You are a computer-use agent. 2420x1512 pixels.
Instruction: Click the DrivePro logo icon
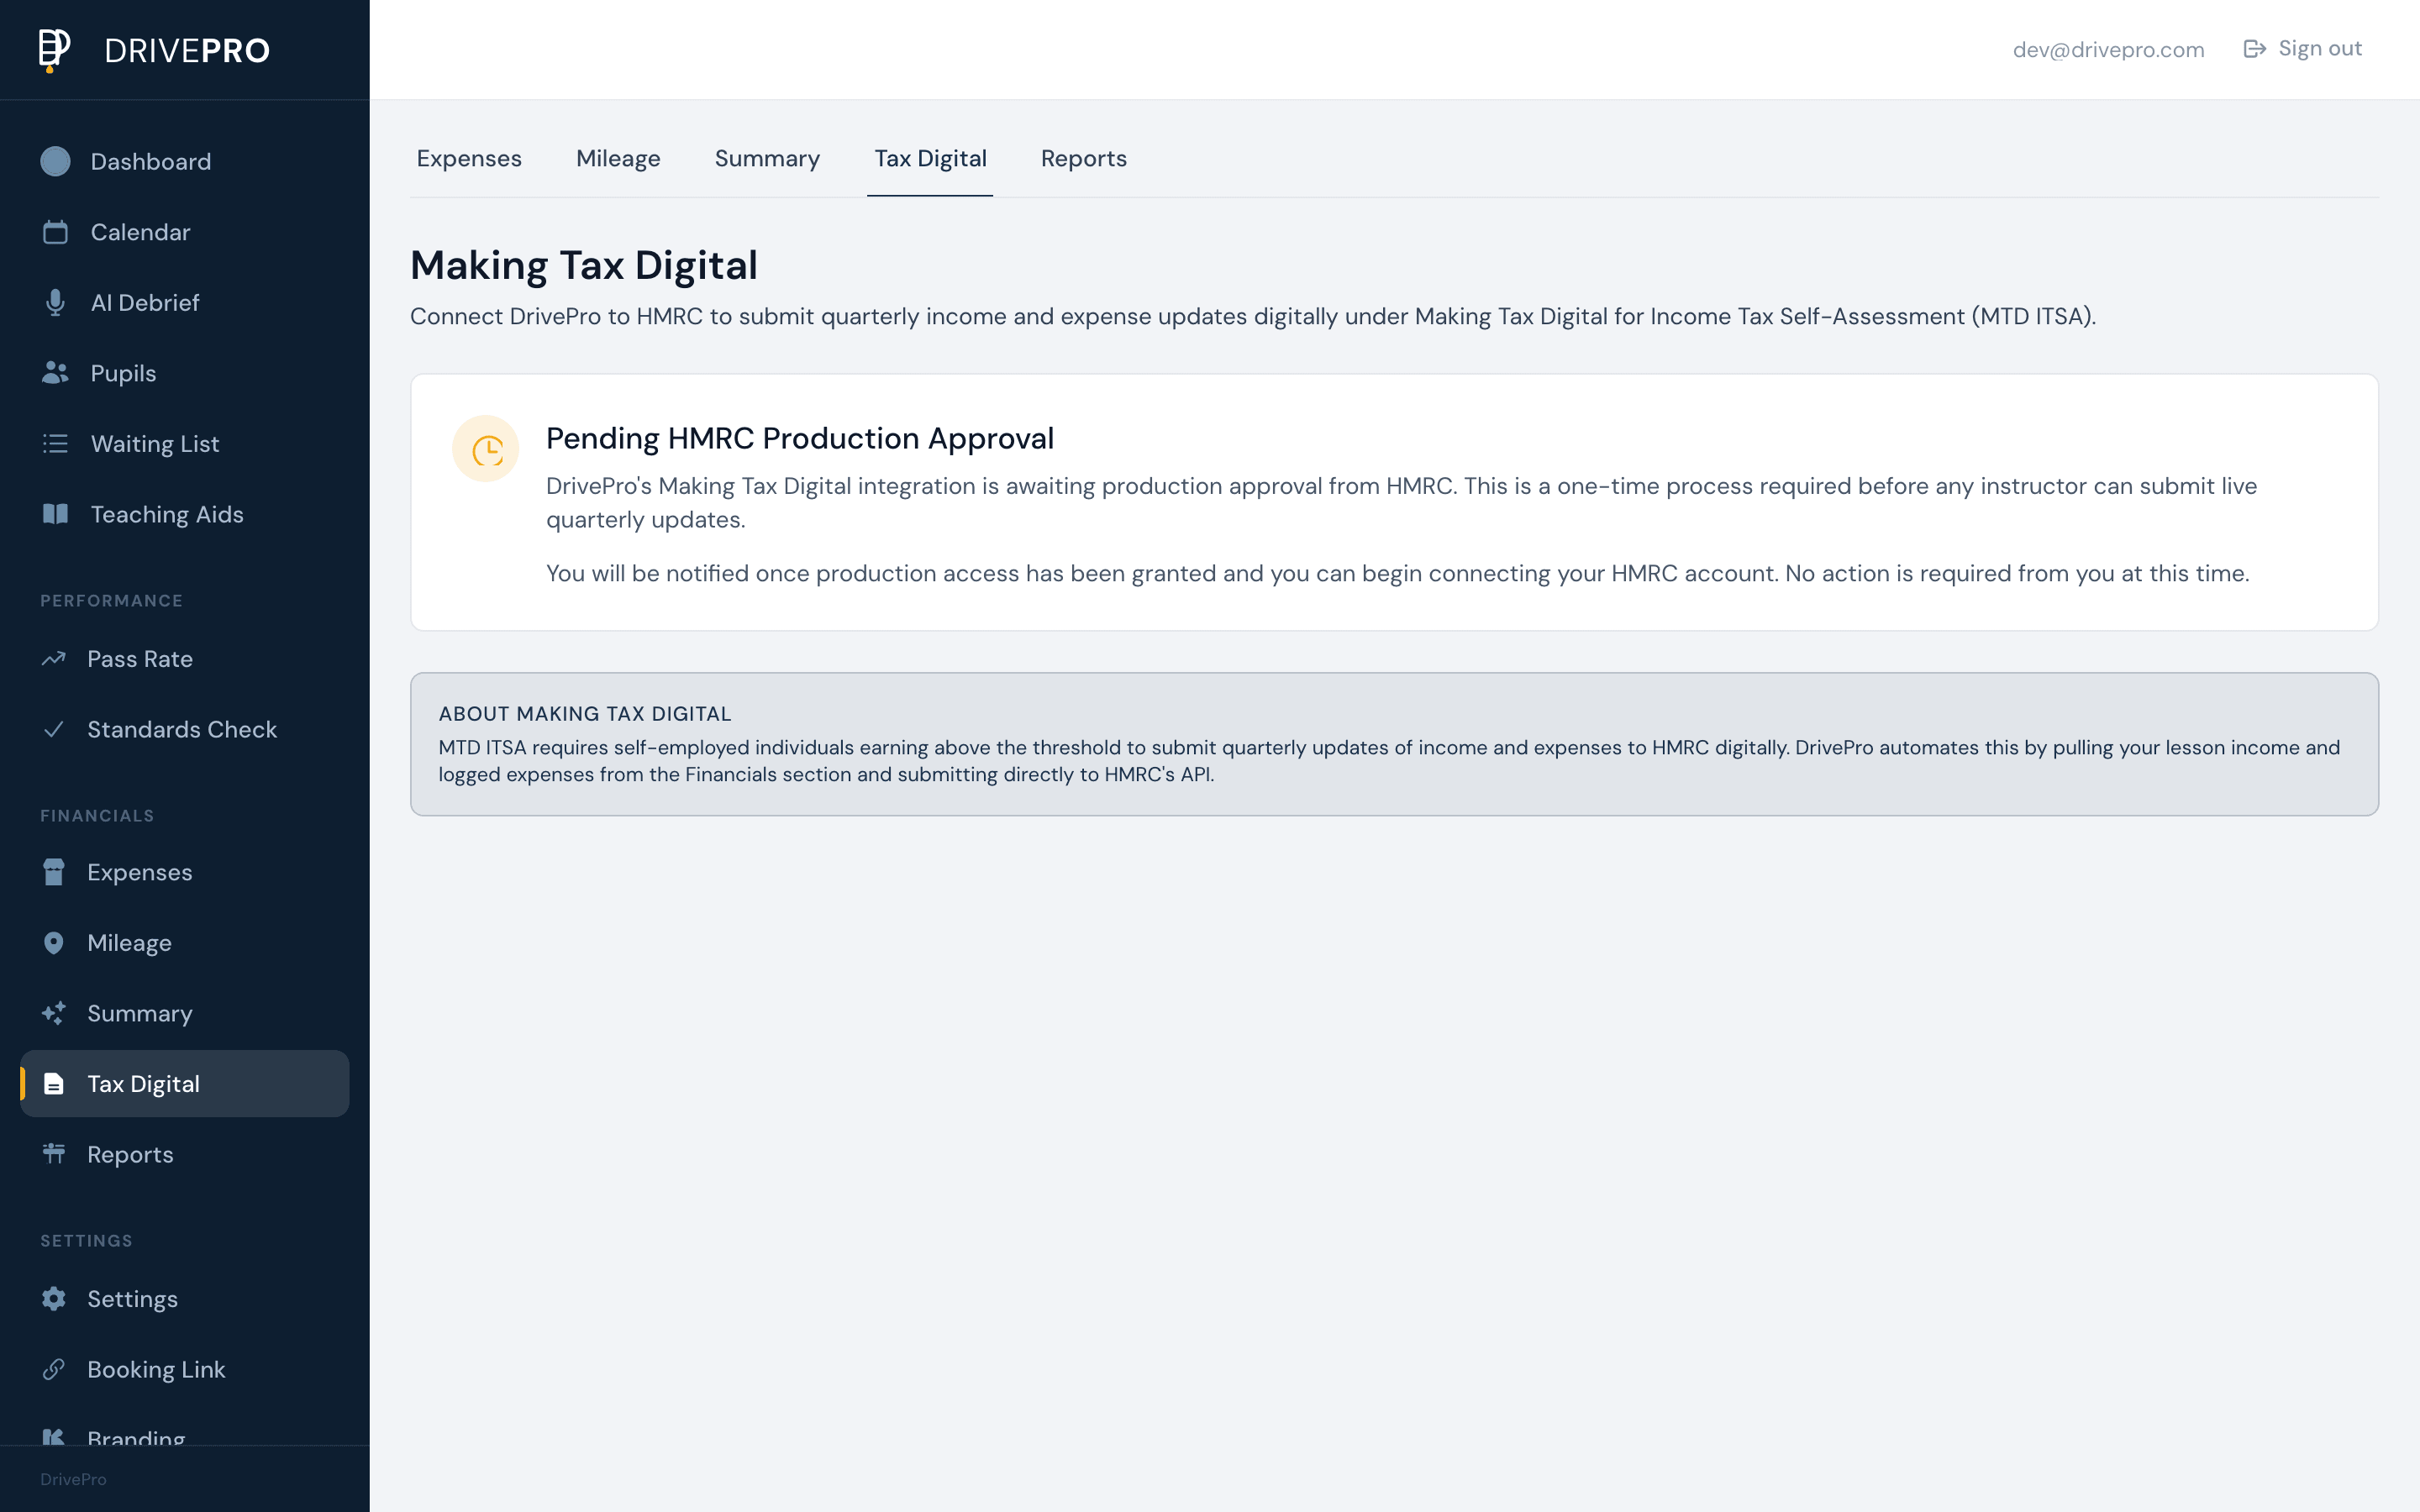[55, 49]
